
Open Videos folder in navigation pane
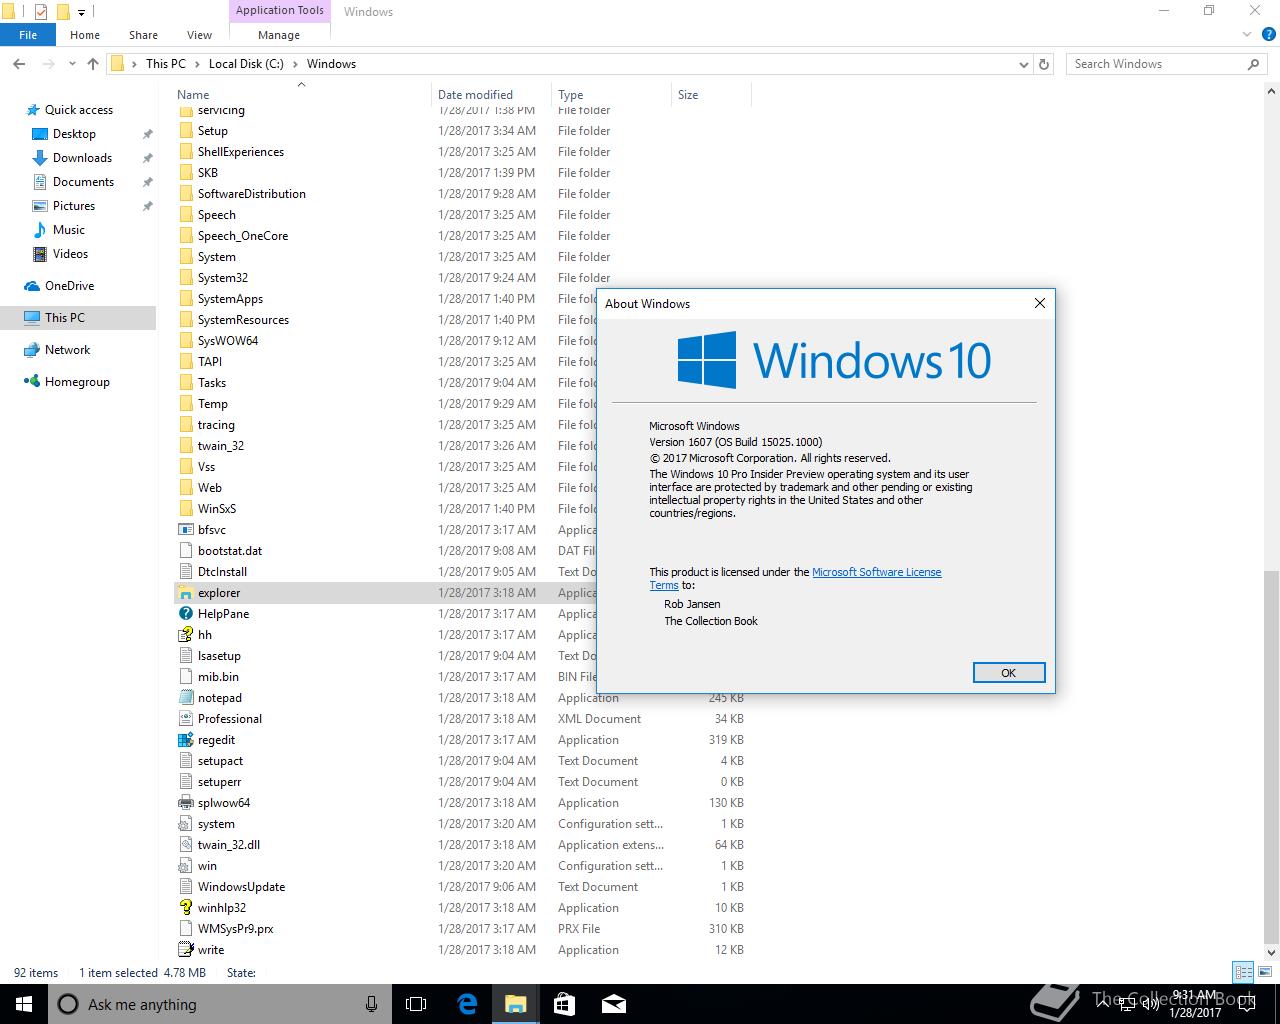[x=70, y=254]
